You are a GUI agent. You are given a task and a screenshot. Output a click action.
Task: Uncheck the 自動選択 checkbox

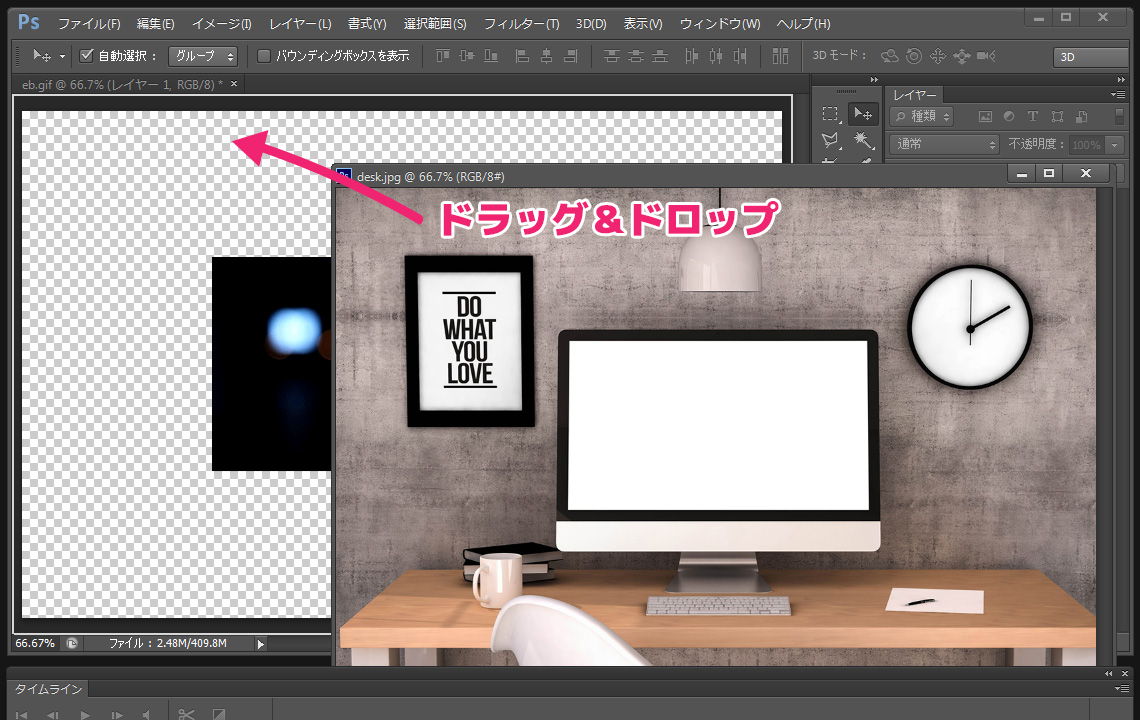(x=87, y=56)
